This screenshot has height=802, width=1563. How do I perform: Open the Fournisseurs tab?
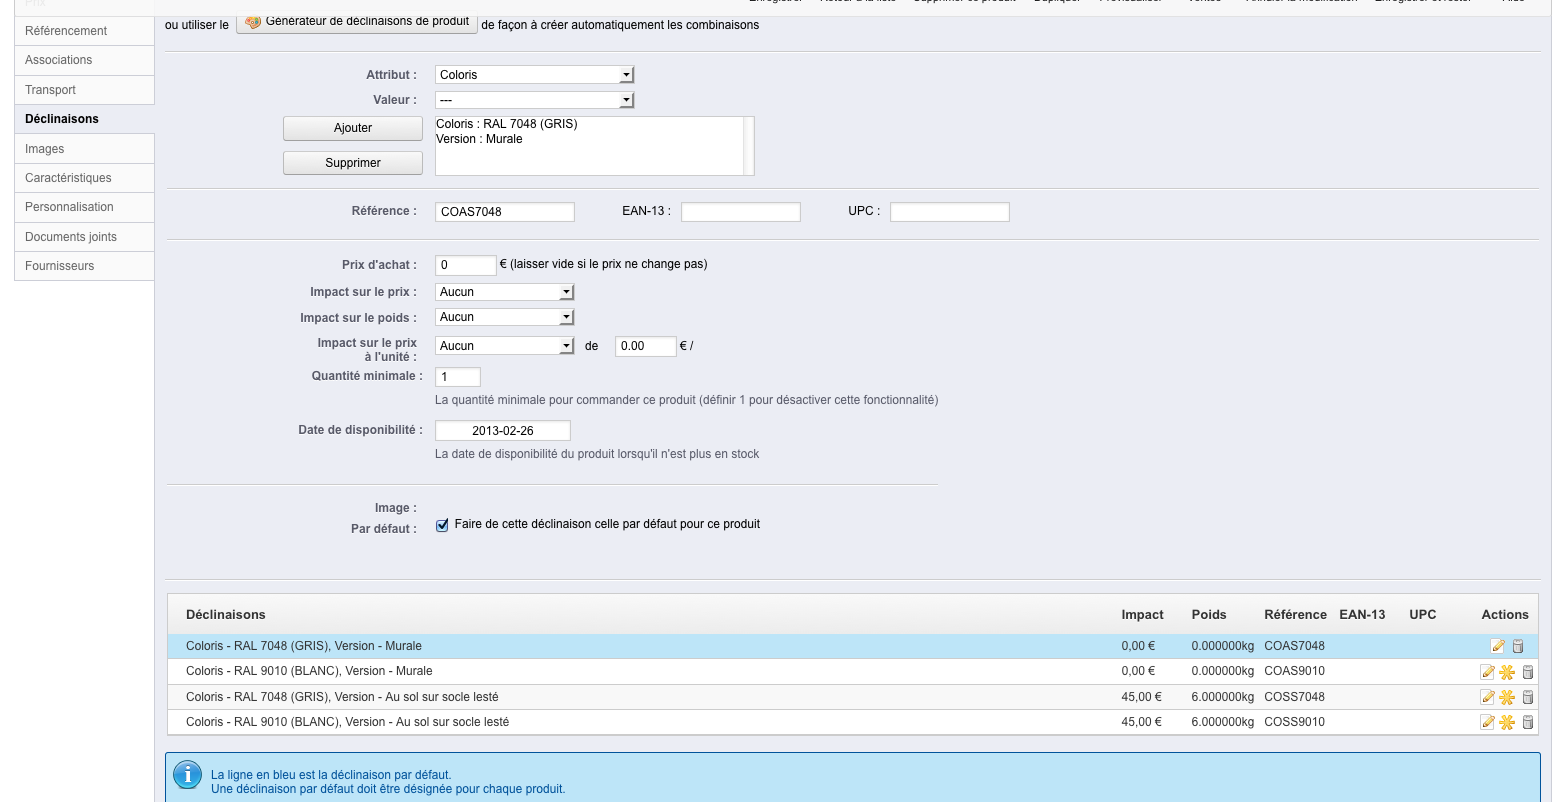click(x=84, y=266)
